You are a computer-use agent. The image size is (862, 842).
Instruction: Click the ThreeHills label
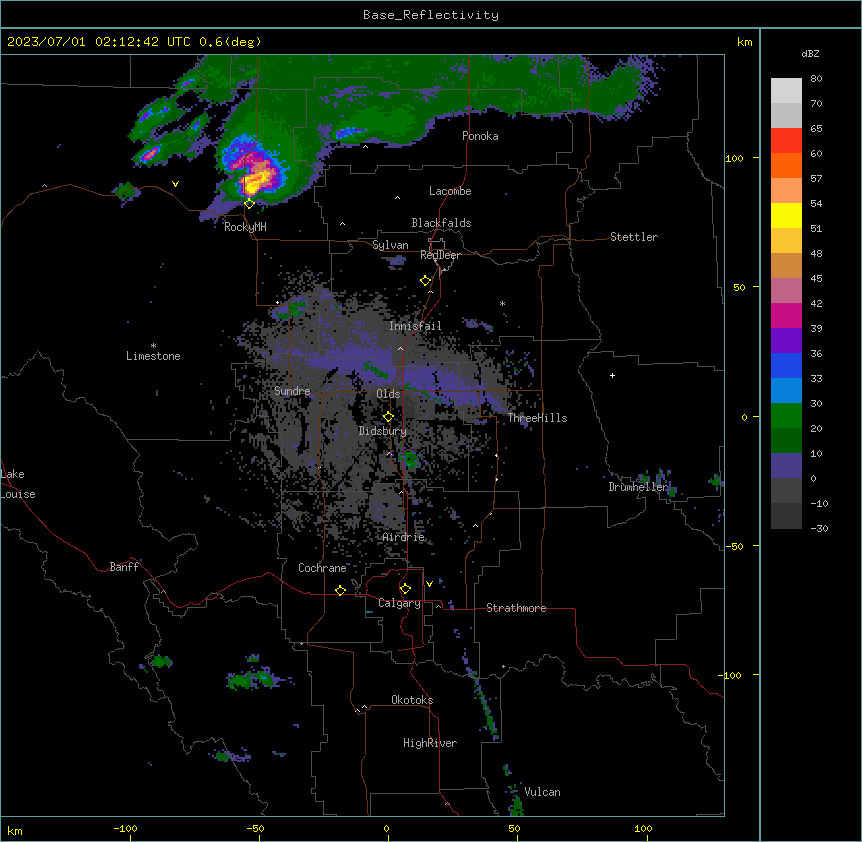coord(537,418)
